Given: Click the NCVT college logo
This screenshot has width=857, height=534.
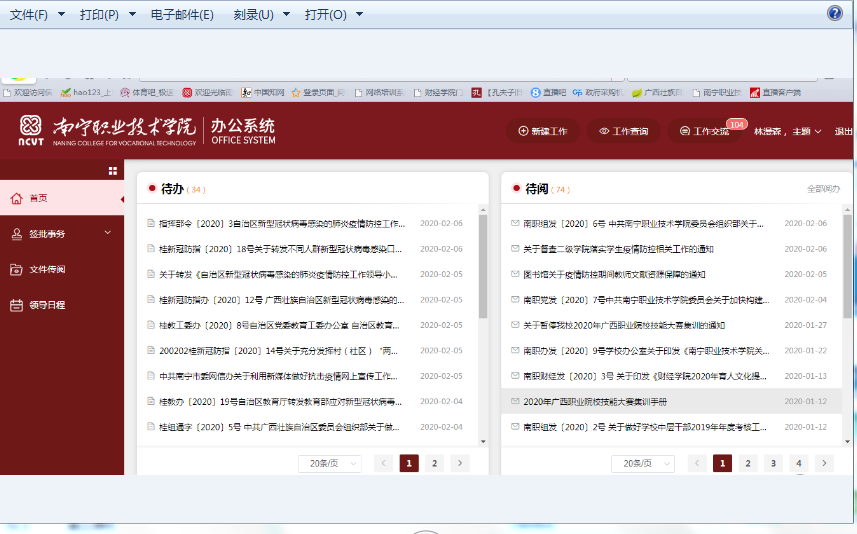Looking at the screenshot, I should pos(33,130).
